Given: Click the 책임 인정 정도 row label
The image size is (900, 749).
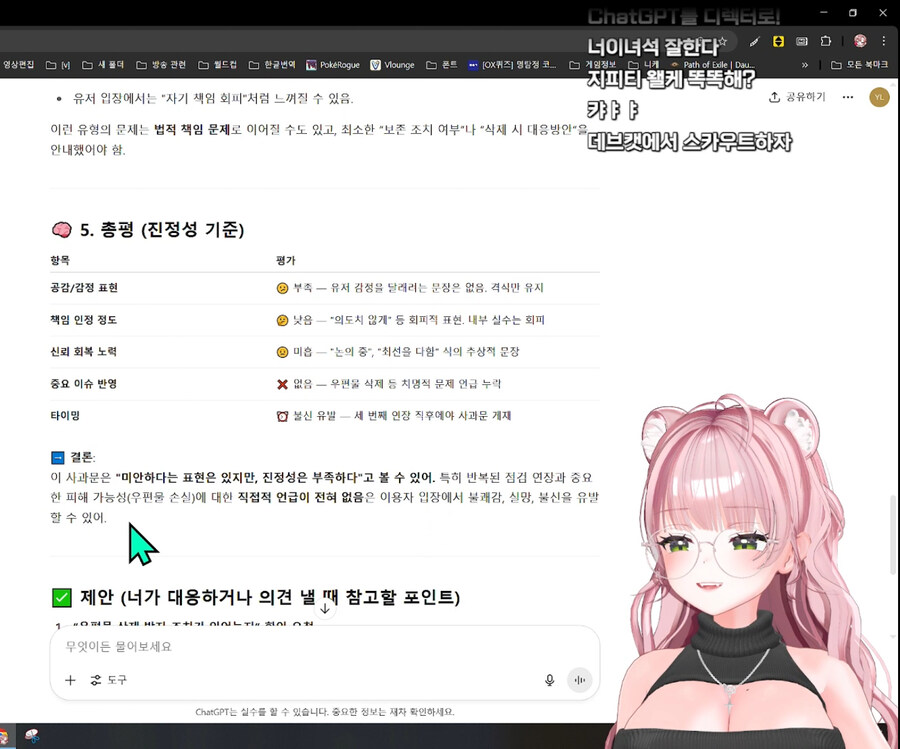Looking at the screenshot, I should pos(84,320).
